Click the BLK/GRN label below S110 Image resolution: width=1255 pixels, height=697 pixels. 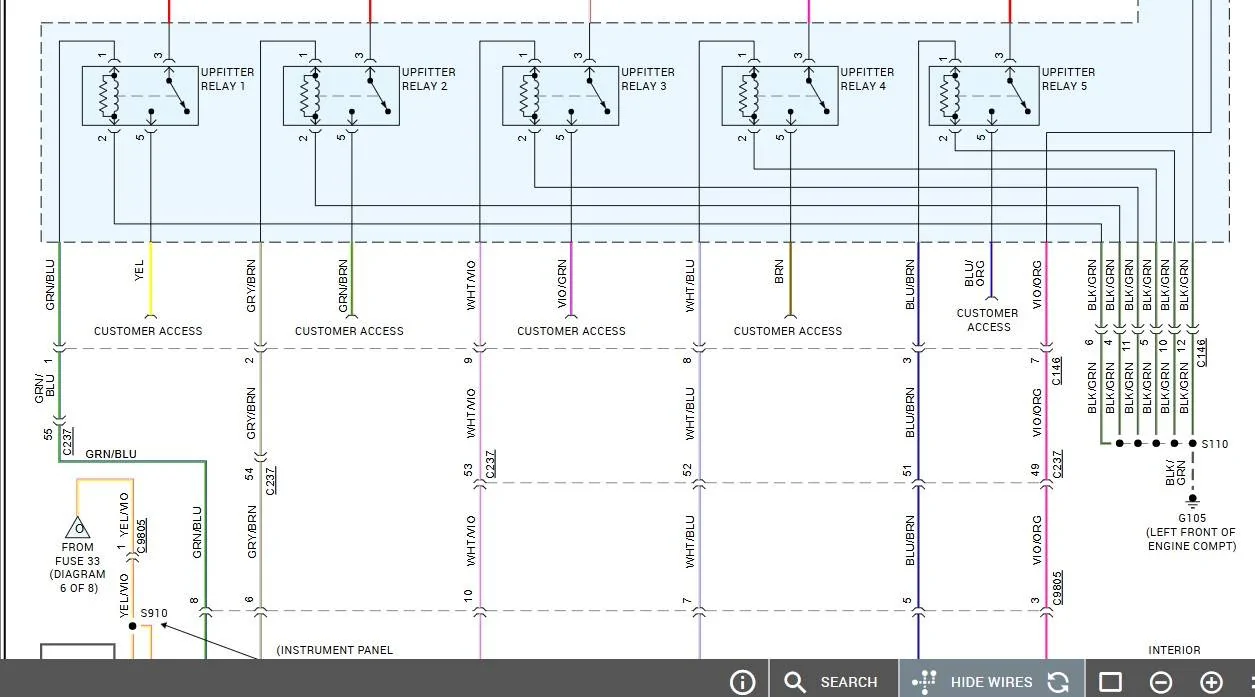pos(1175,474)
